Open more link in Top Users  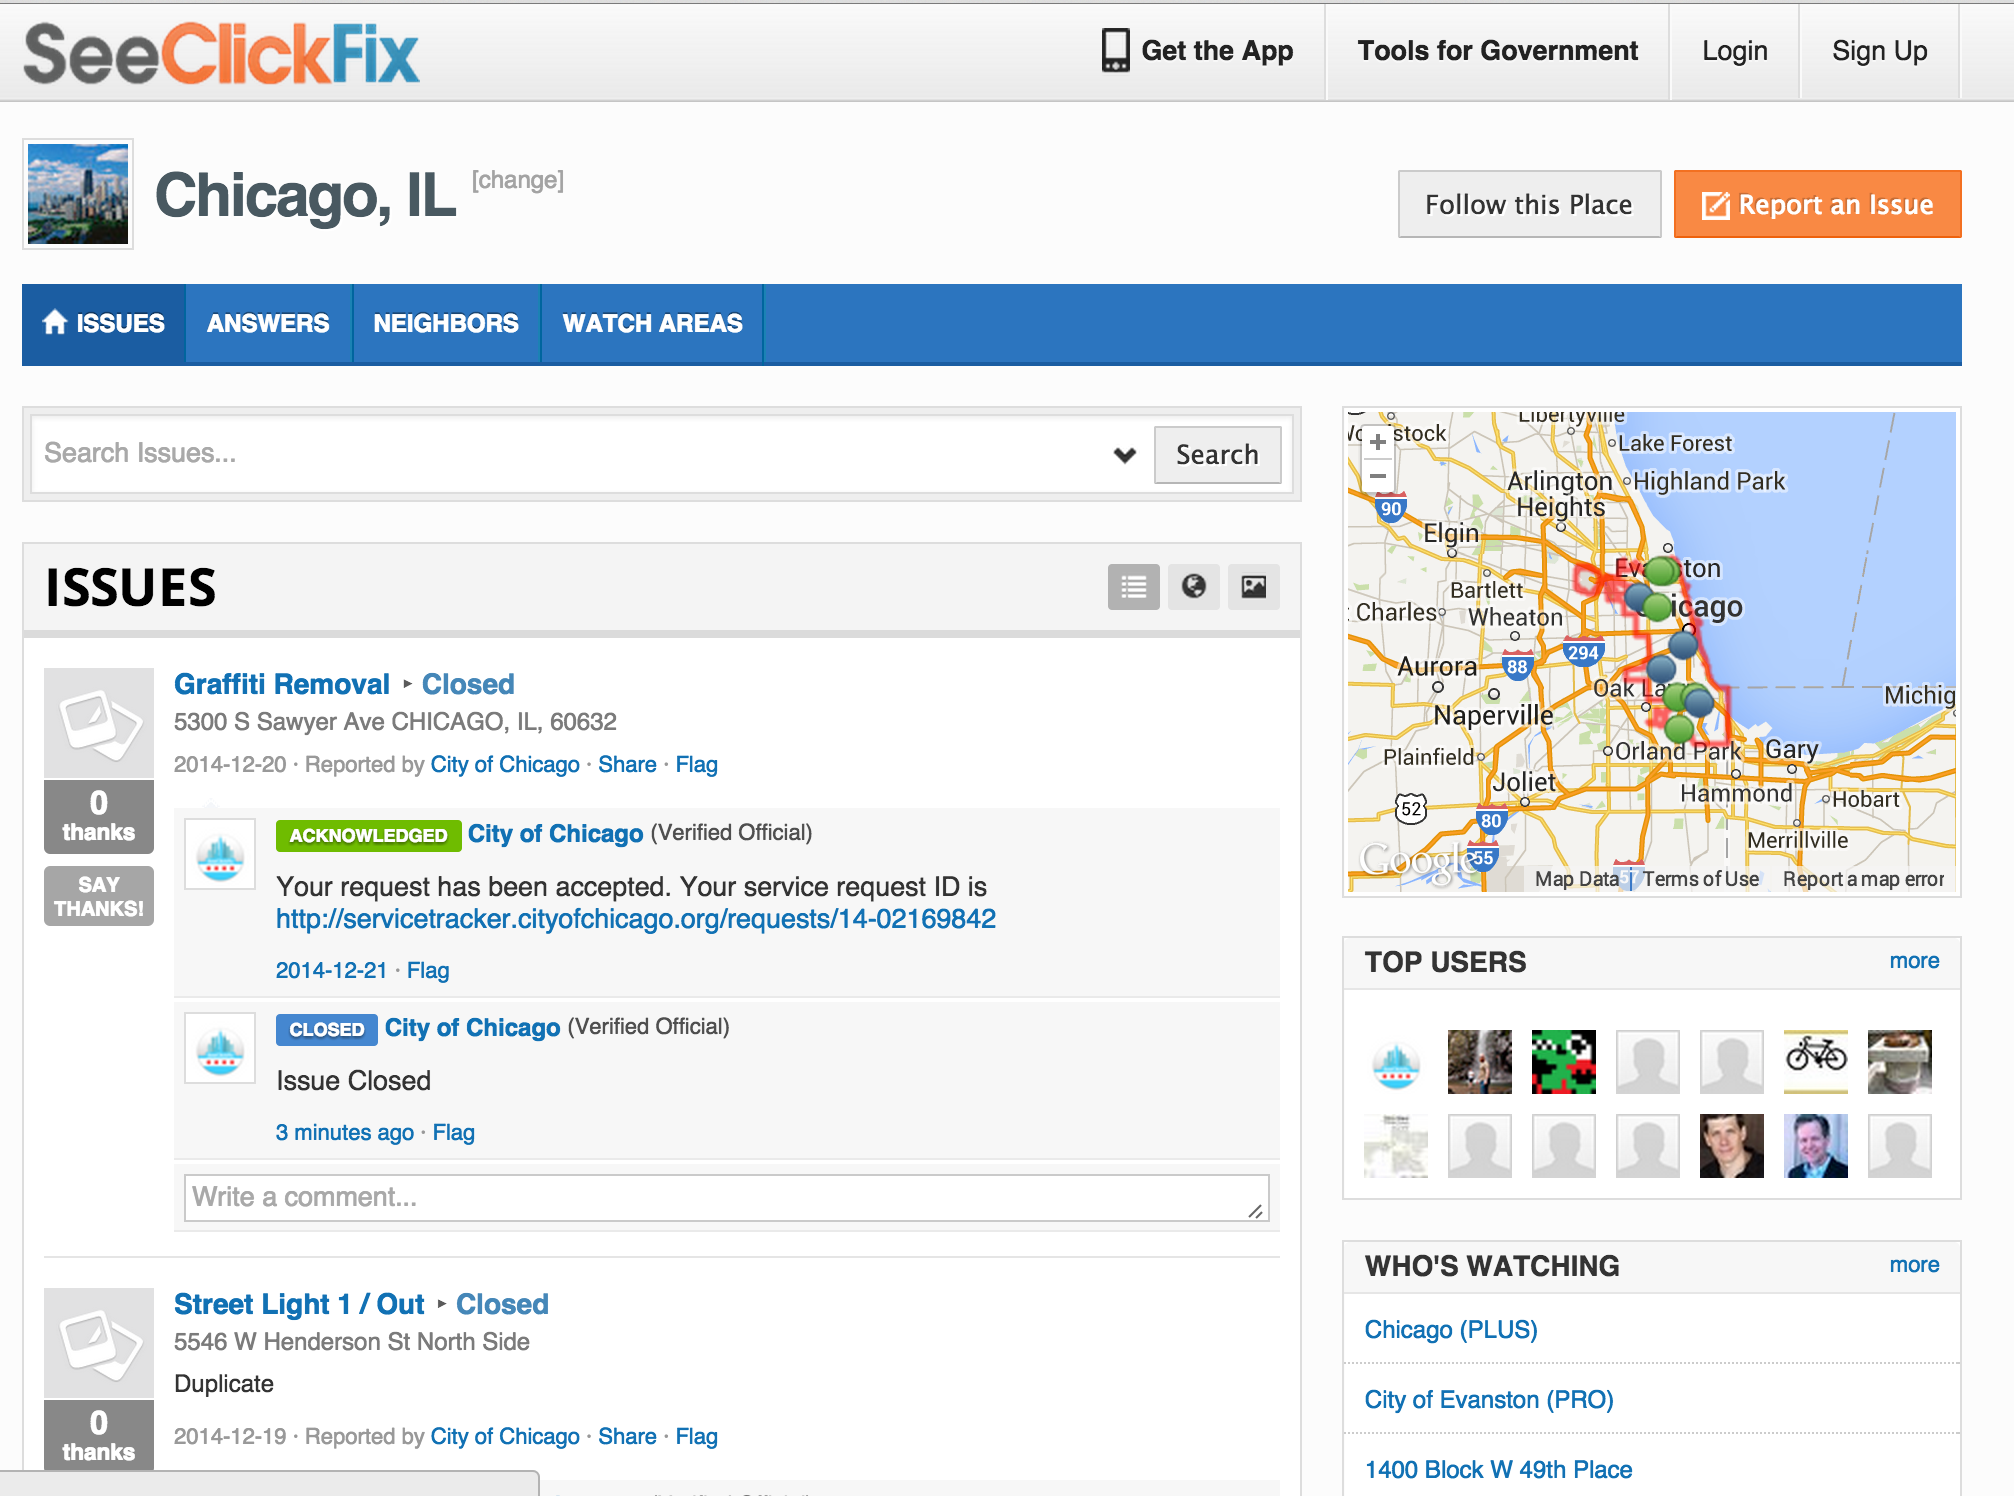tap(1914, 961)
